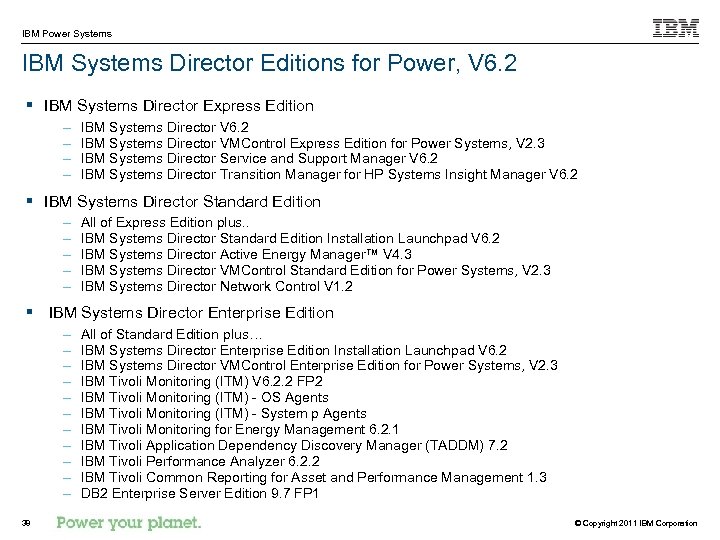Click the 'IBM Tivoli Monitoring (ITM) - System p Agents' line
Screen dimensions: 720x540
tap(224, 414)
